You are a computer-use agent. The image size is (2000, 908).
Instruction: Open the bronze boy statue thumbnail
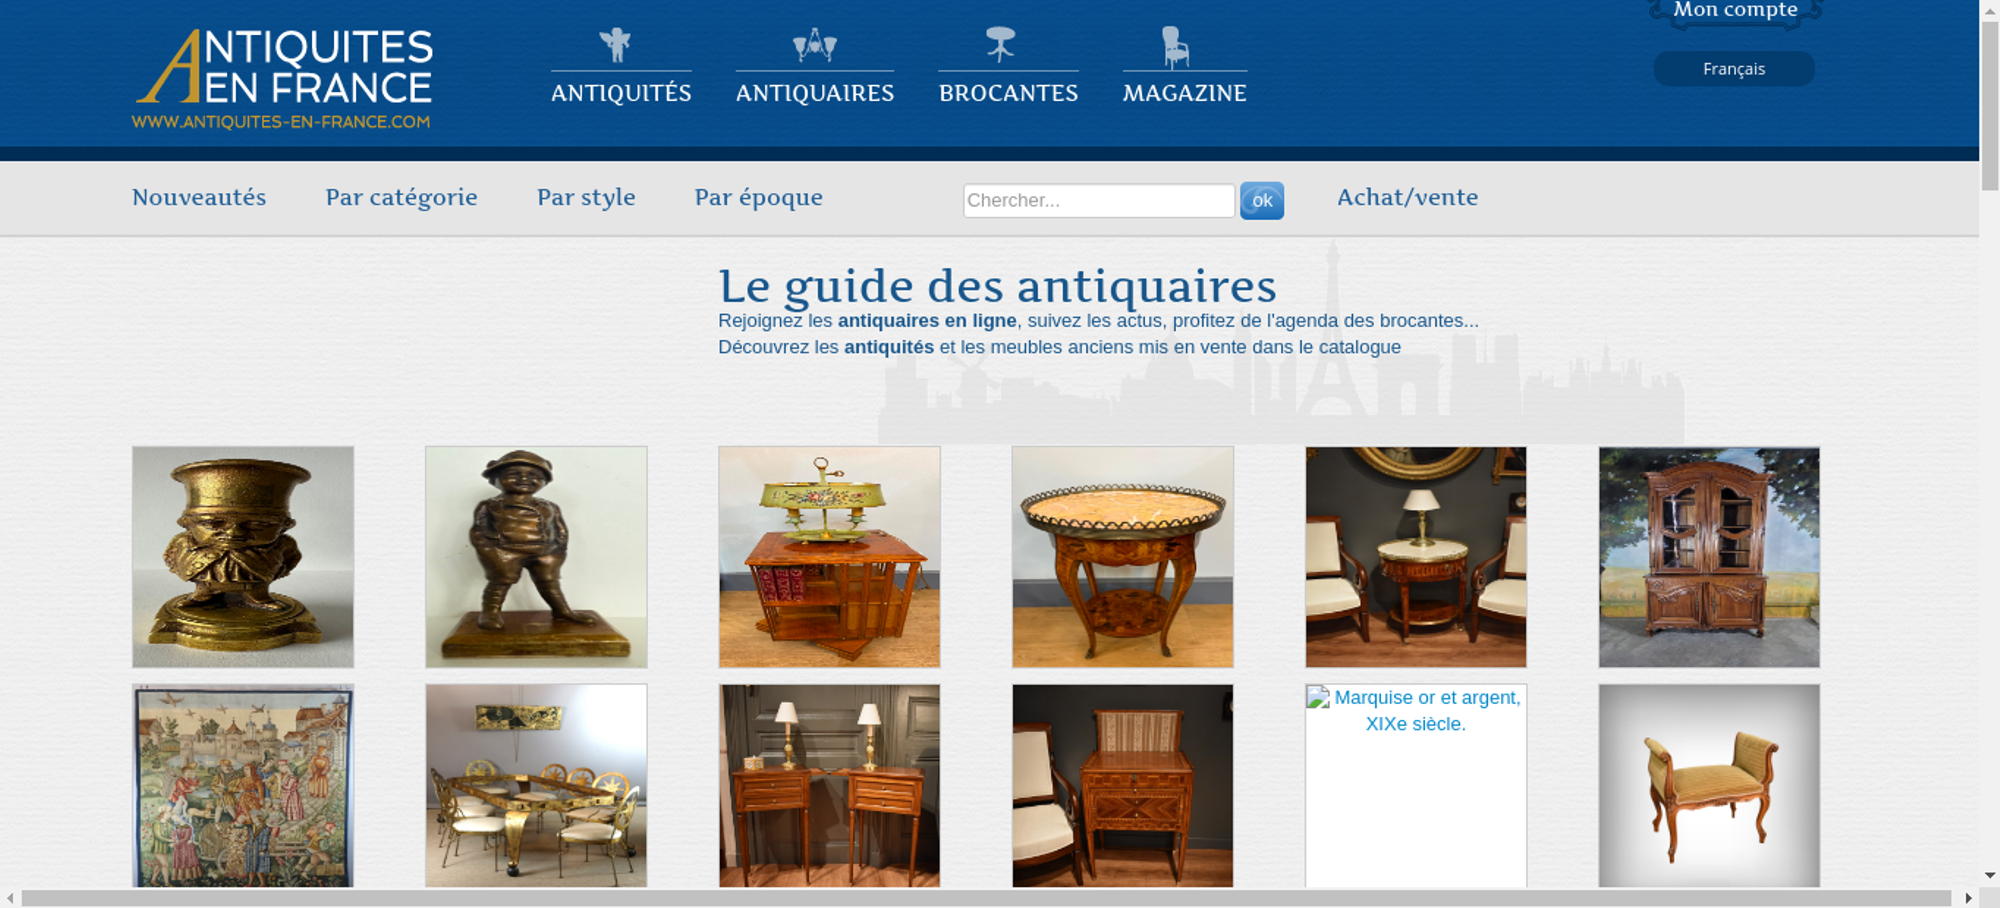(x=536, y=557)
